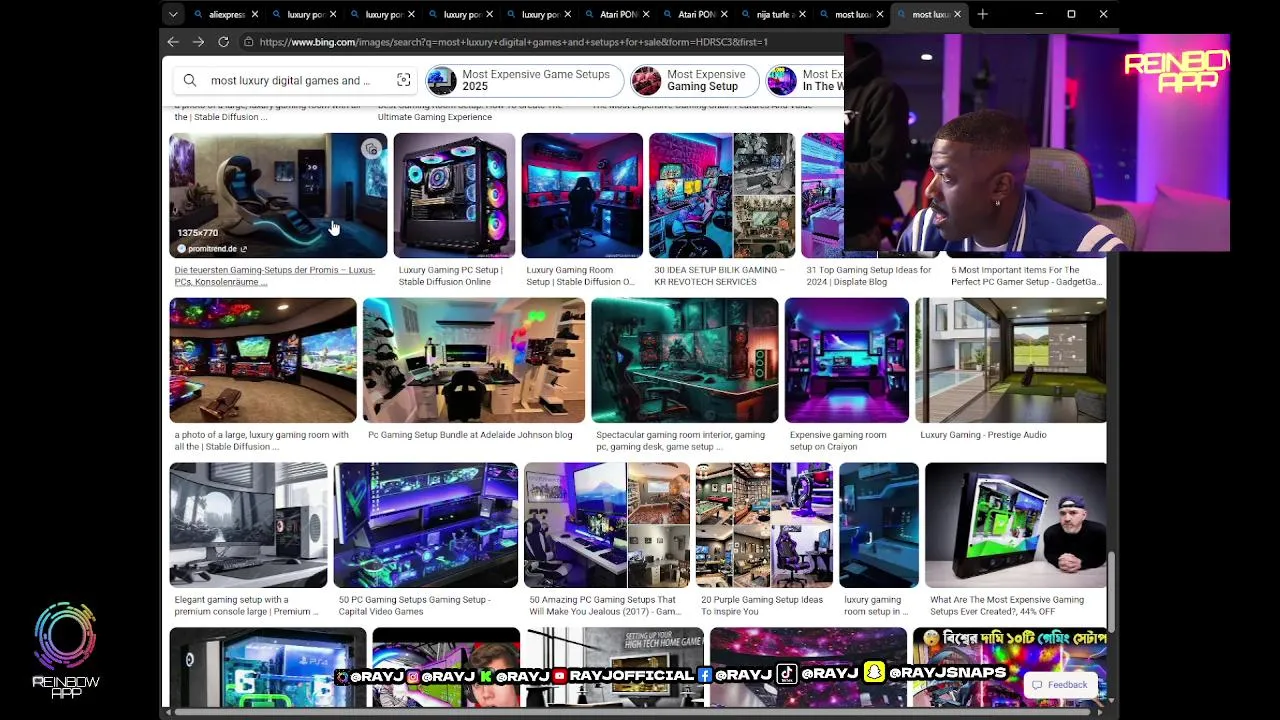
Task: Open '50 Amazing PC Gaming Setups' link
Action: tap(605, 605)
